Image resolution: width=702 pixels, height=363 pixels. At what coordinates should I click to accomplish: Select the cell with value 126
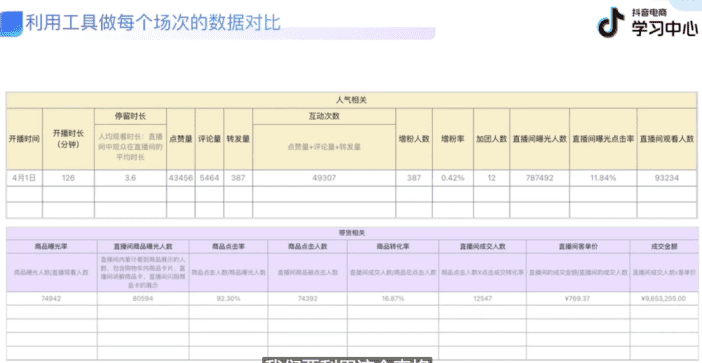point(68,178)
